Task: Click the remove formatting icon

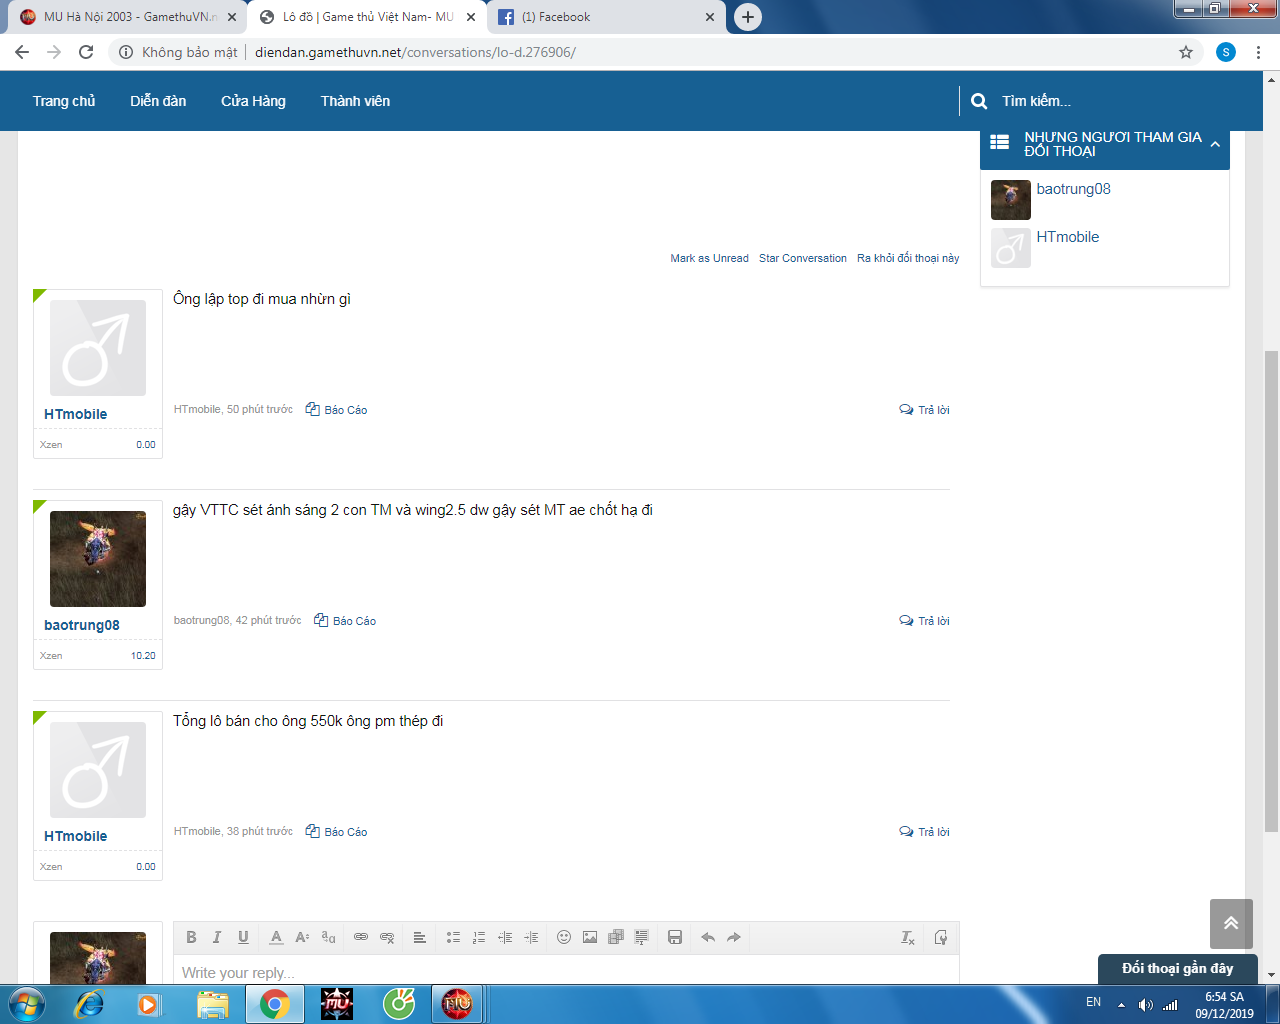Action: pyautogui.click(x=907, y=937)
